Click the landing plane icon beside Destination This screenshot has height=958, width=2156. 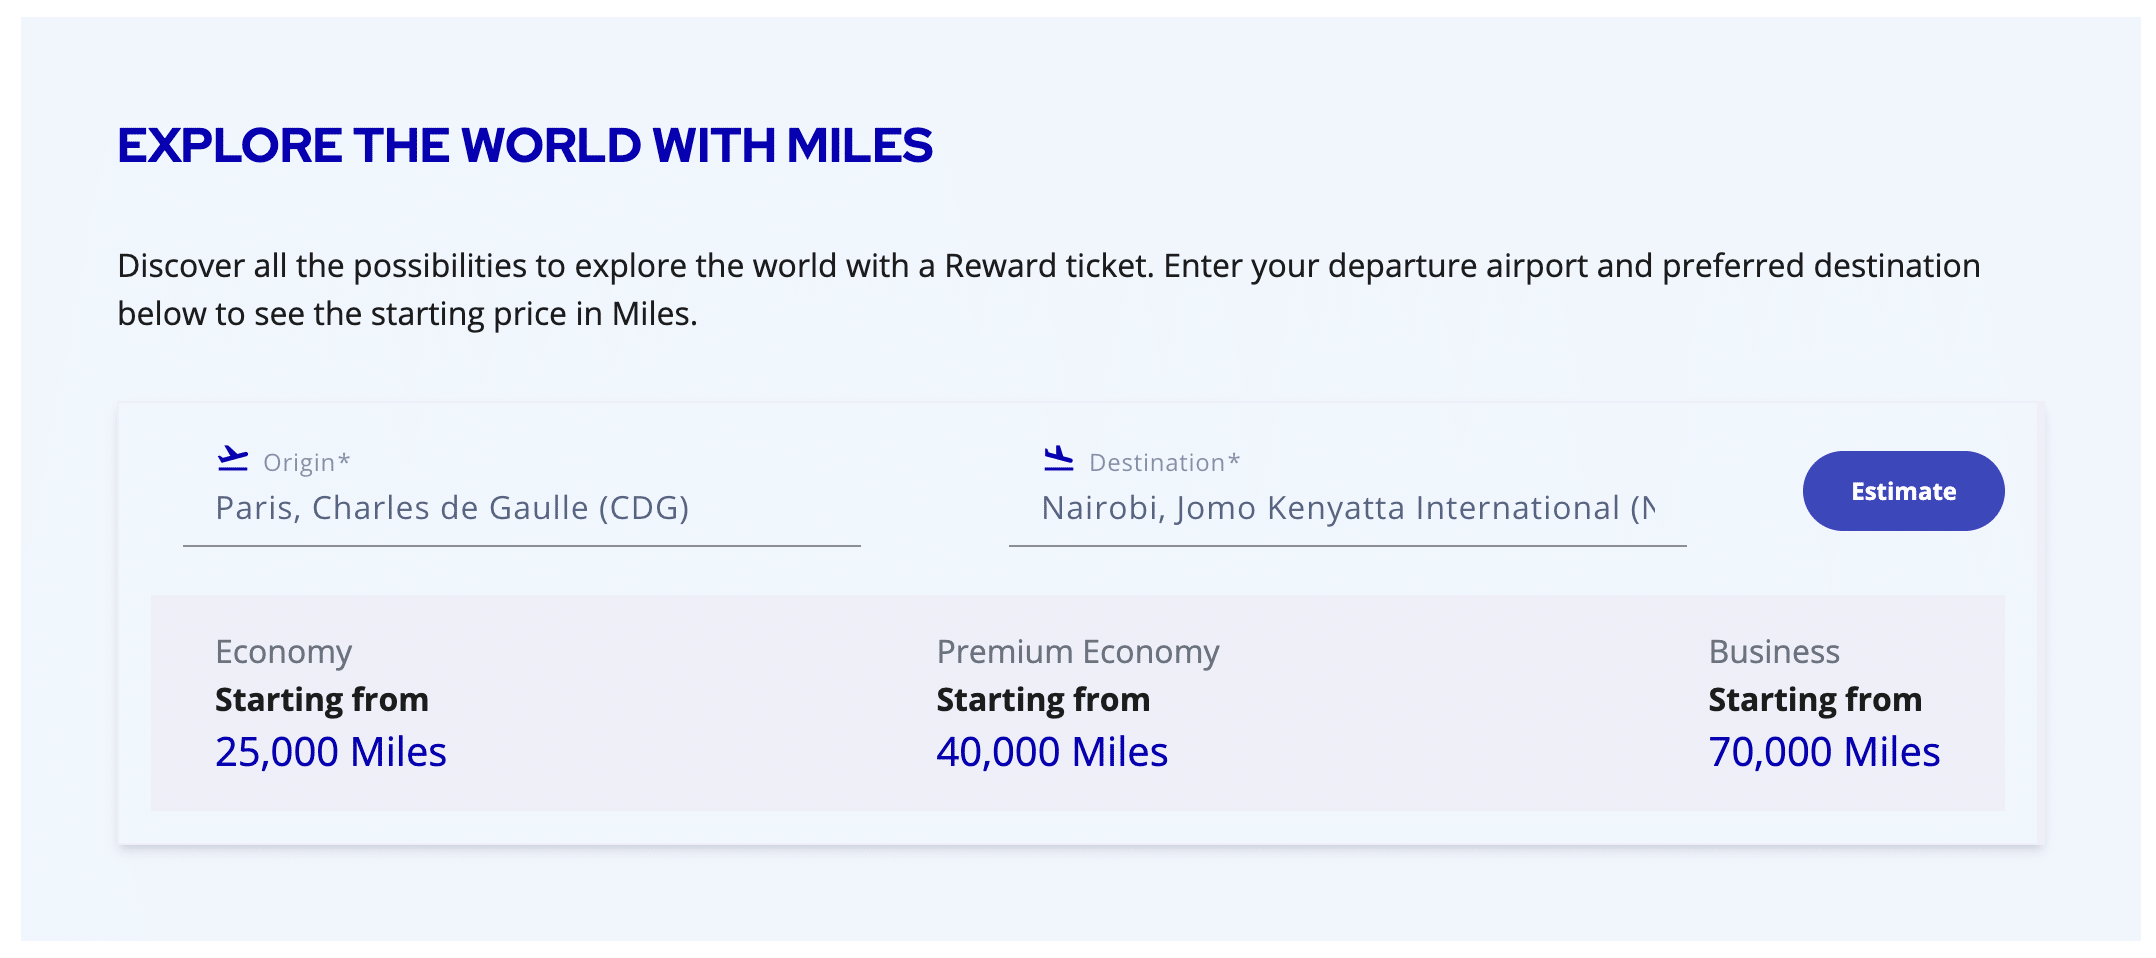(1058, 459)
